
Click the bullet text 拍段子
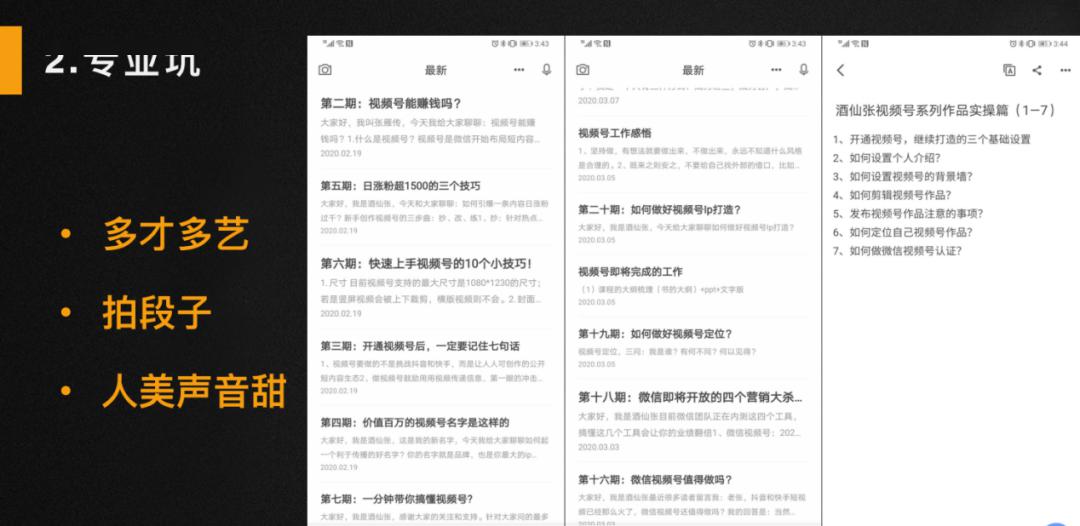(157, 313)
